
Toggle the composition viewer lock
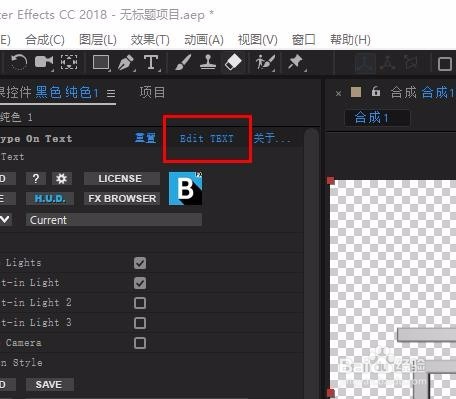[376, 91]
